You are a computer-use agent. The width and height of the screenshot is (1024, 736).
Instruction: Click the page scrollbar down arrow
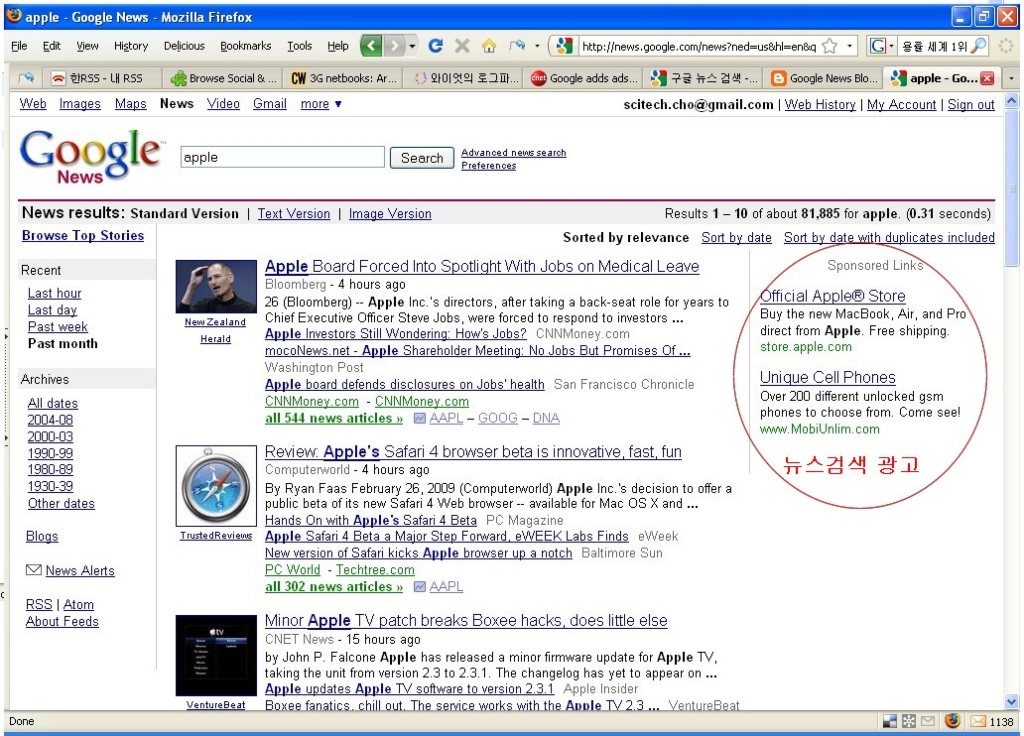click(x=1012, y=702)
